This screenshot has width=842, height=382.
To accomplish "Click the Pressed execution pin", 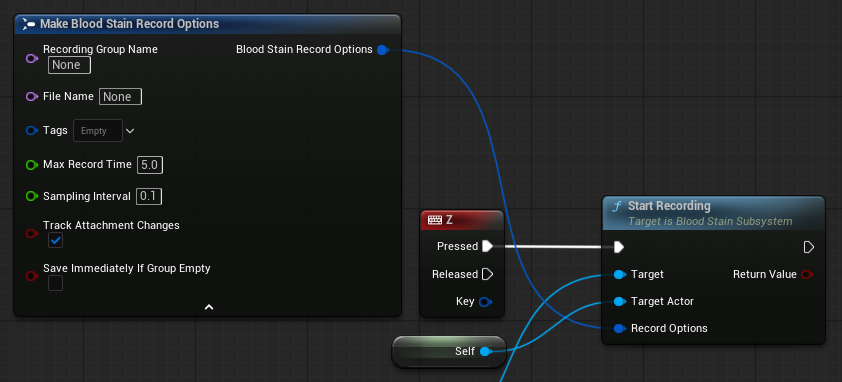I will 488,246.
